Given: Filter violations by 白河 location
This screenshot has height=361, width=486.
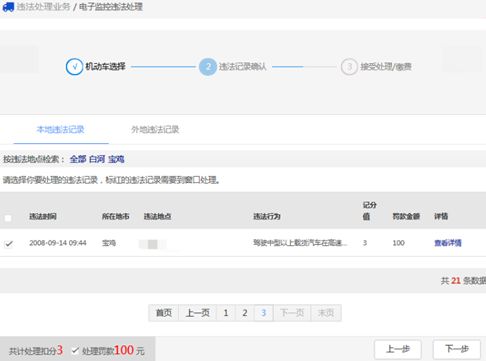Looking at the screenshot, I should pyautogui.click(x=97, y=159).
